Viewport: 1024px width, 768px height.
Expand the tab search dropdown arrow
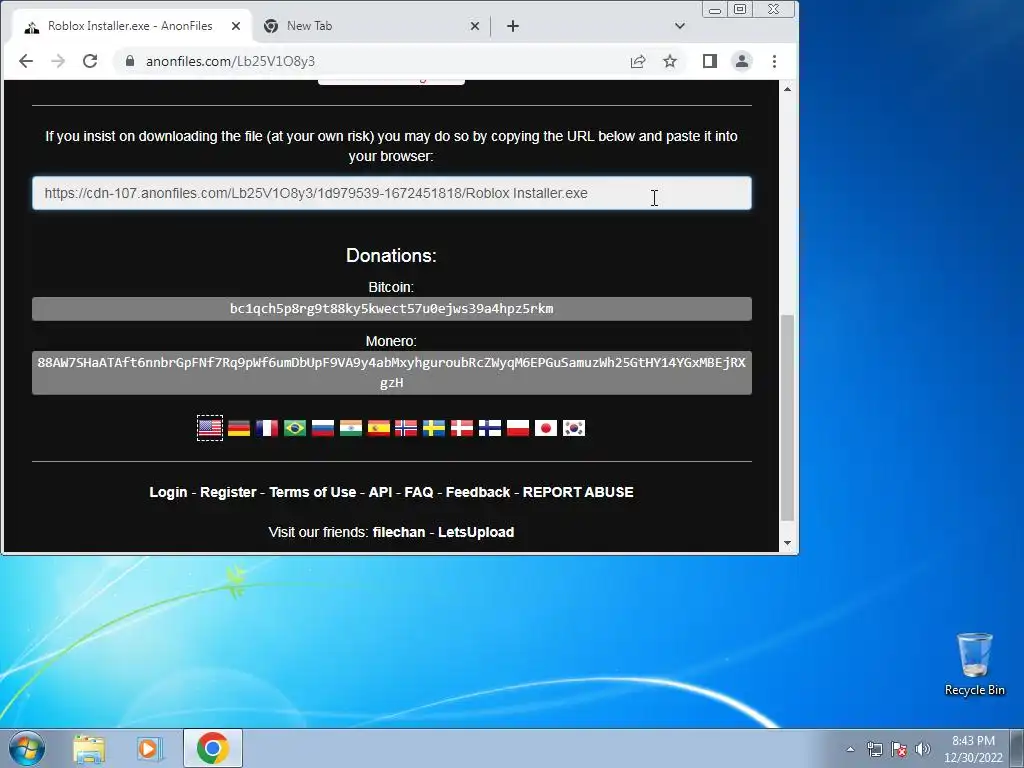680,26
